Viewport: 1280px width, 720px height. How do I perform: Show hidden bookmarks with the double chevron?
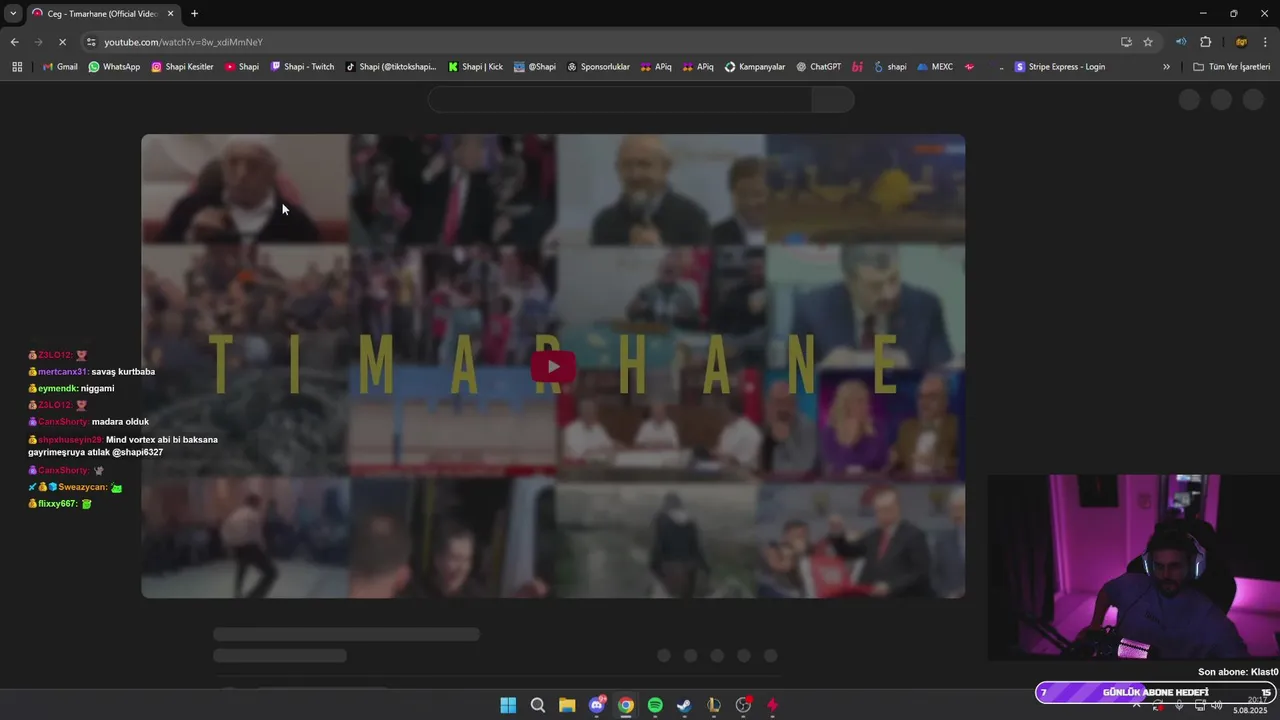pyautogui.click(x=1166, y=67)
